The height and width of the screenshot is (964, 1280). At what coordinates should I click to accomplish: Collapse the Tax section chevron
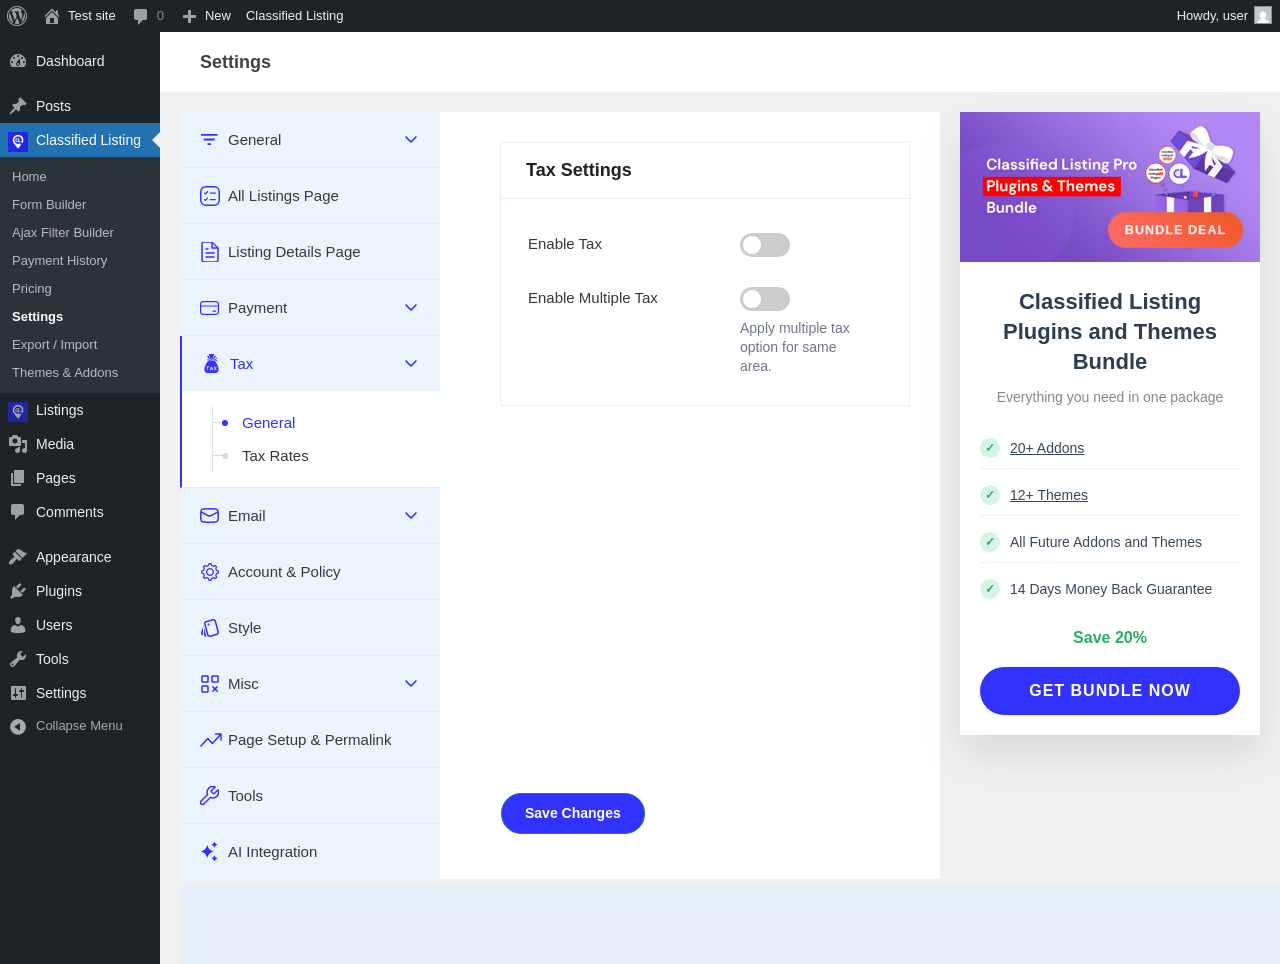tap(411, 364)
